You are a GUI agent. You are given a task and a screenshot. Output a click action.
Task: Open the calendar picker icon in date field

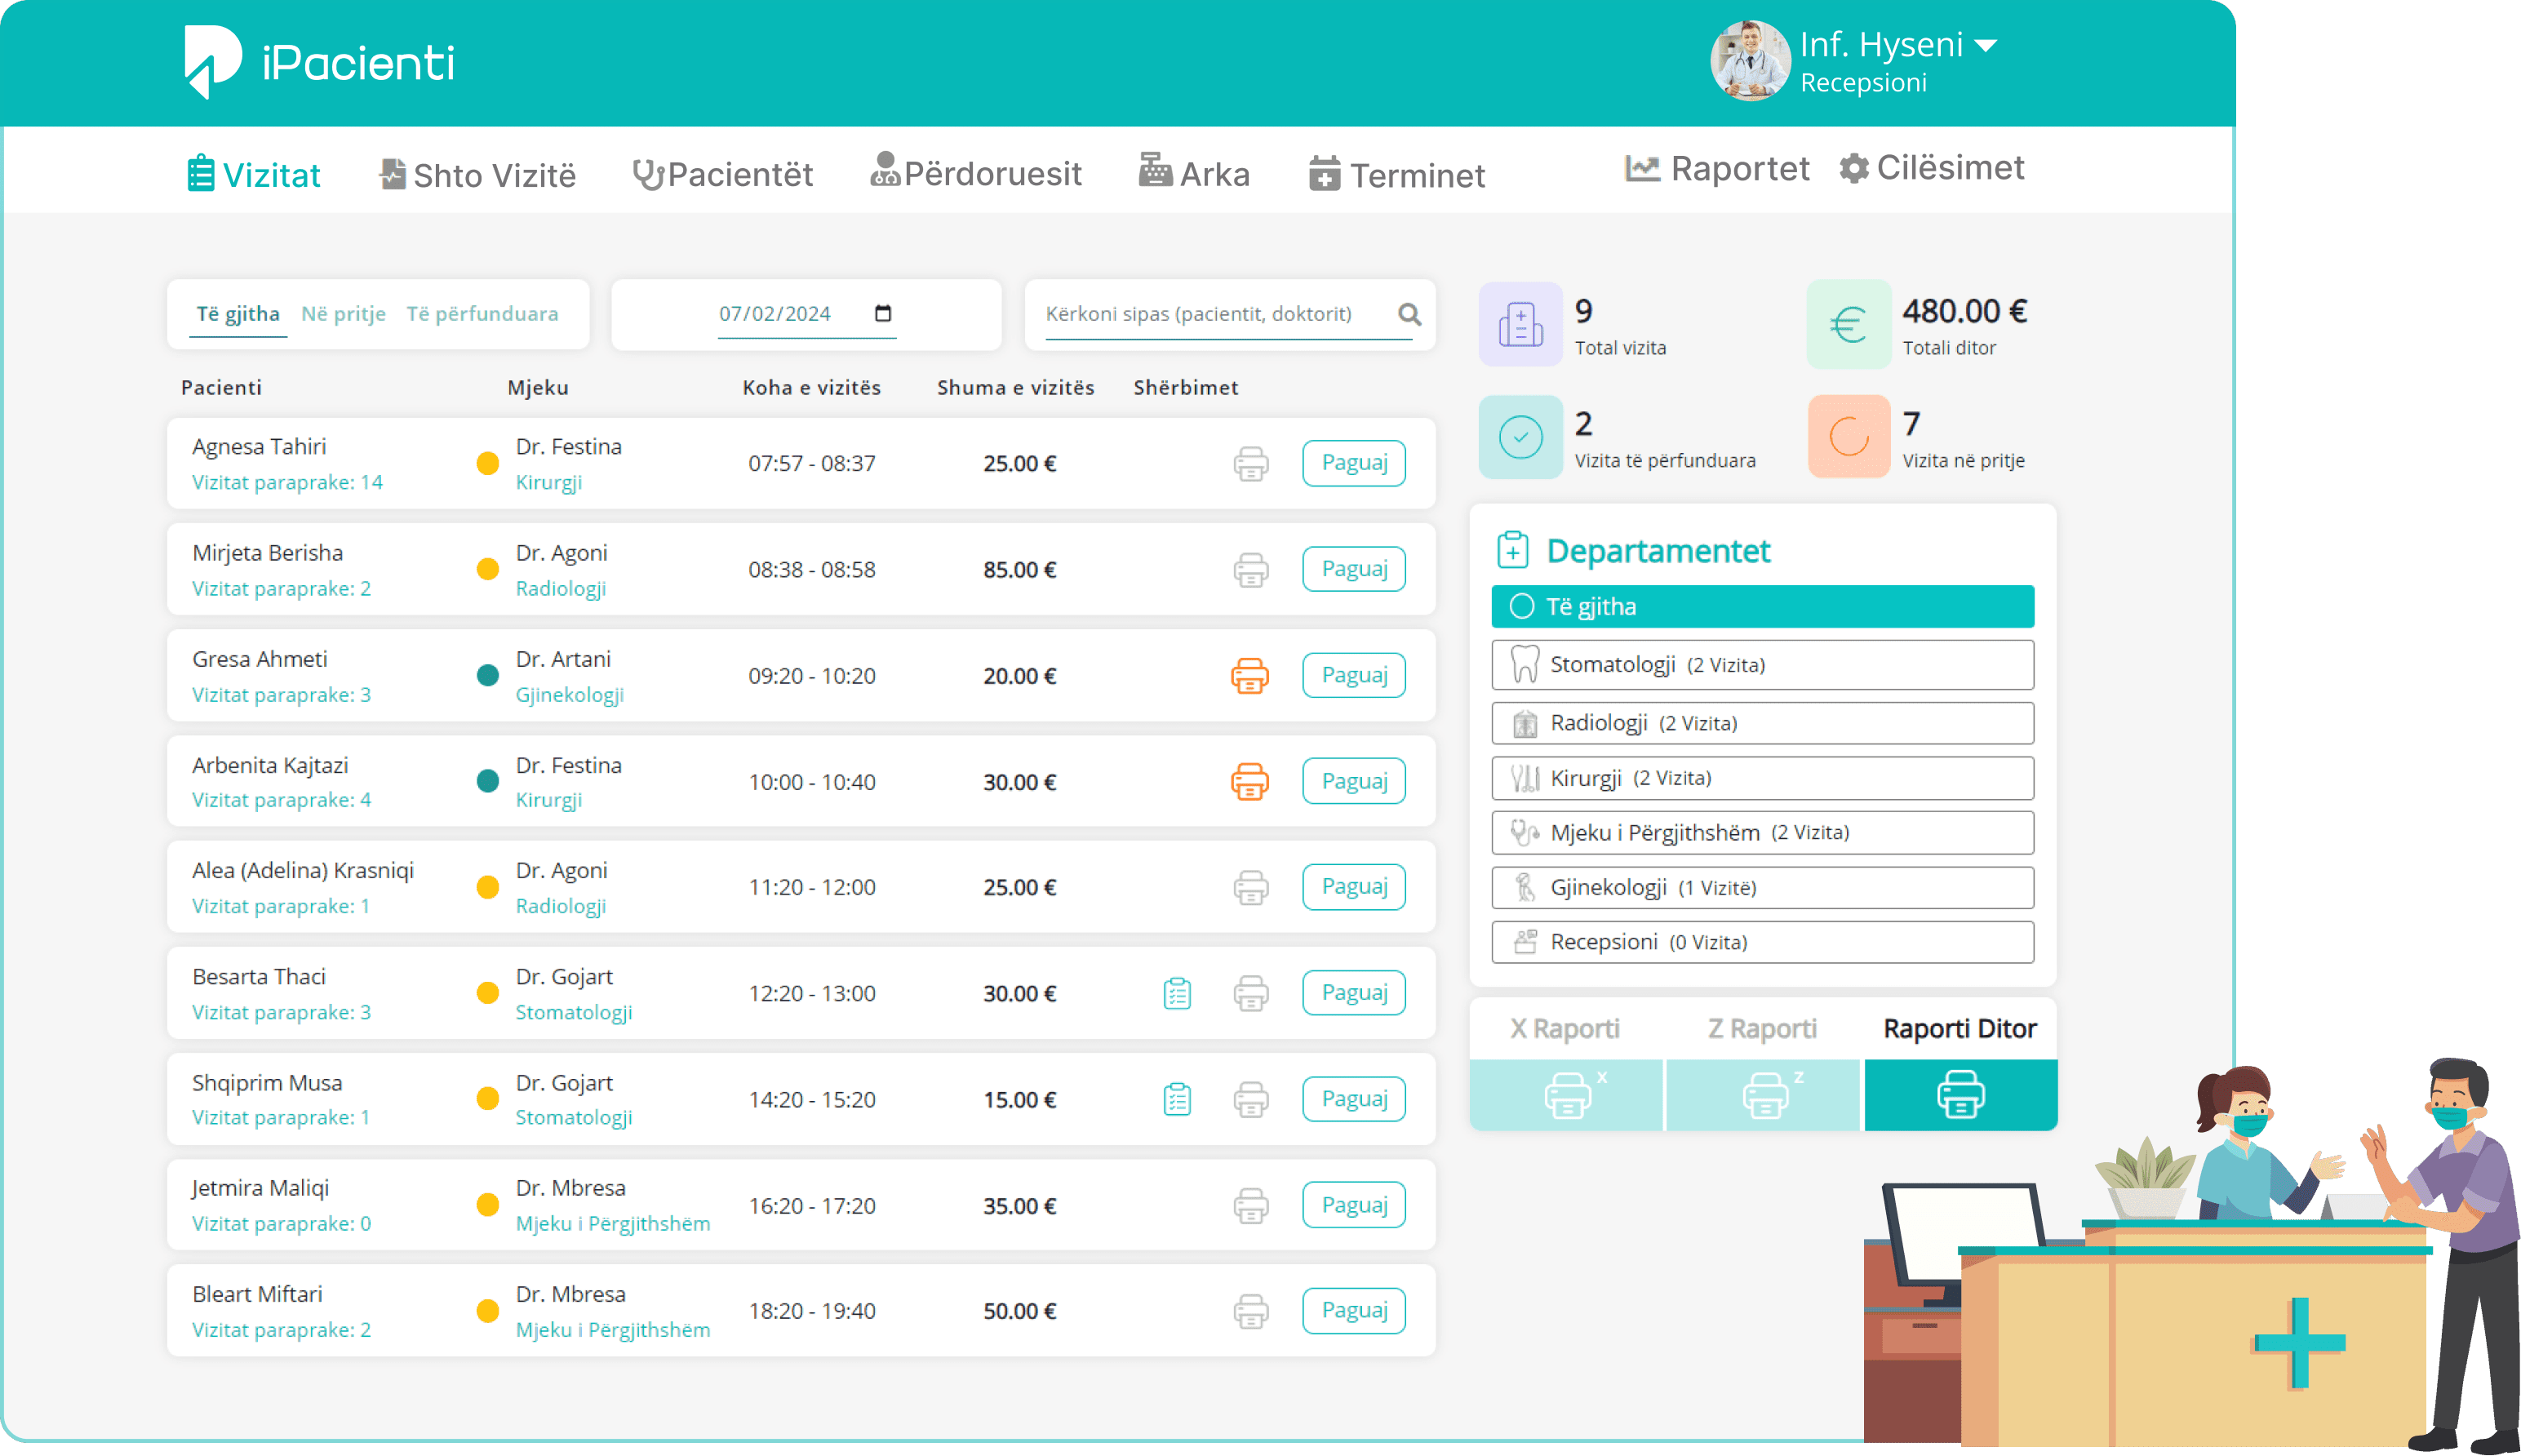tap(883, 314)
